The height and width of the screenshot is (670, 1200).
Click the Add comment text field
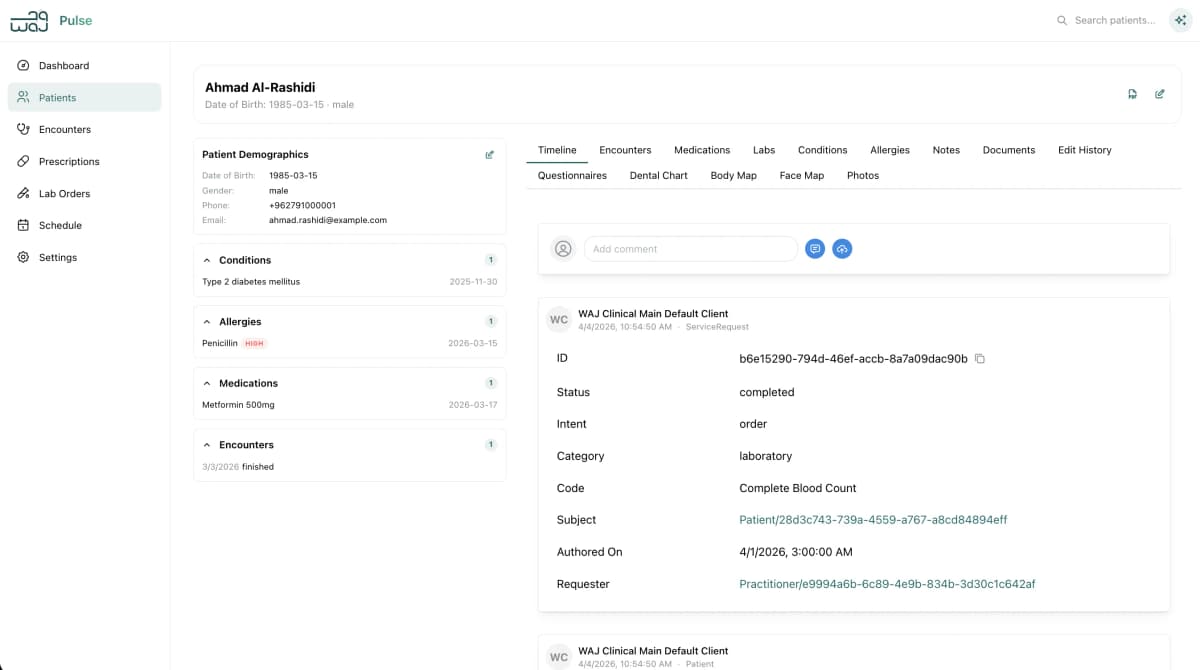point(690,248)
